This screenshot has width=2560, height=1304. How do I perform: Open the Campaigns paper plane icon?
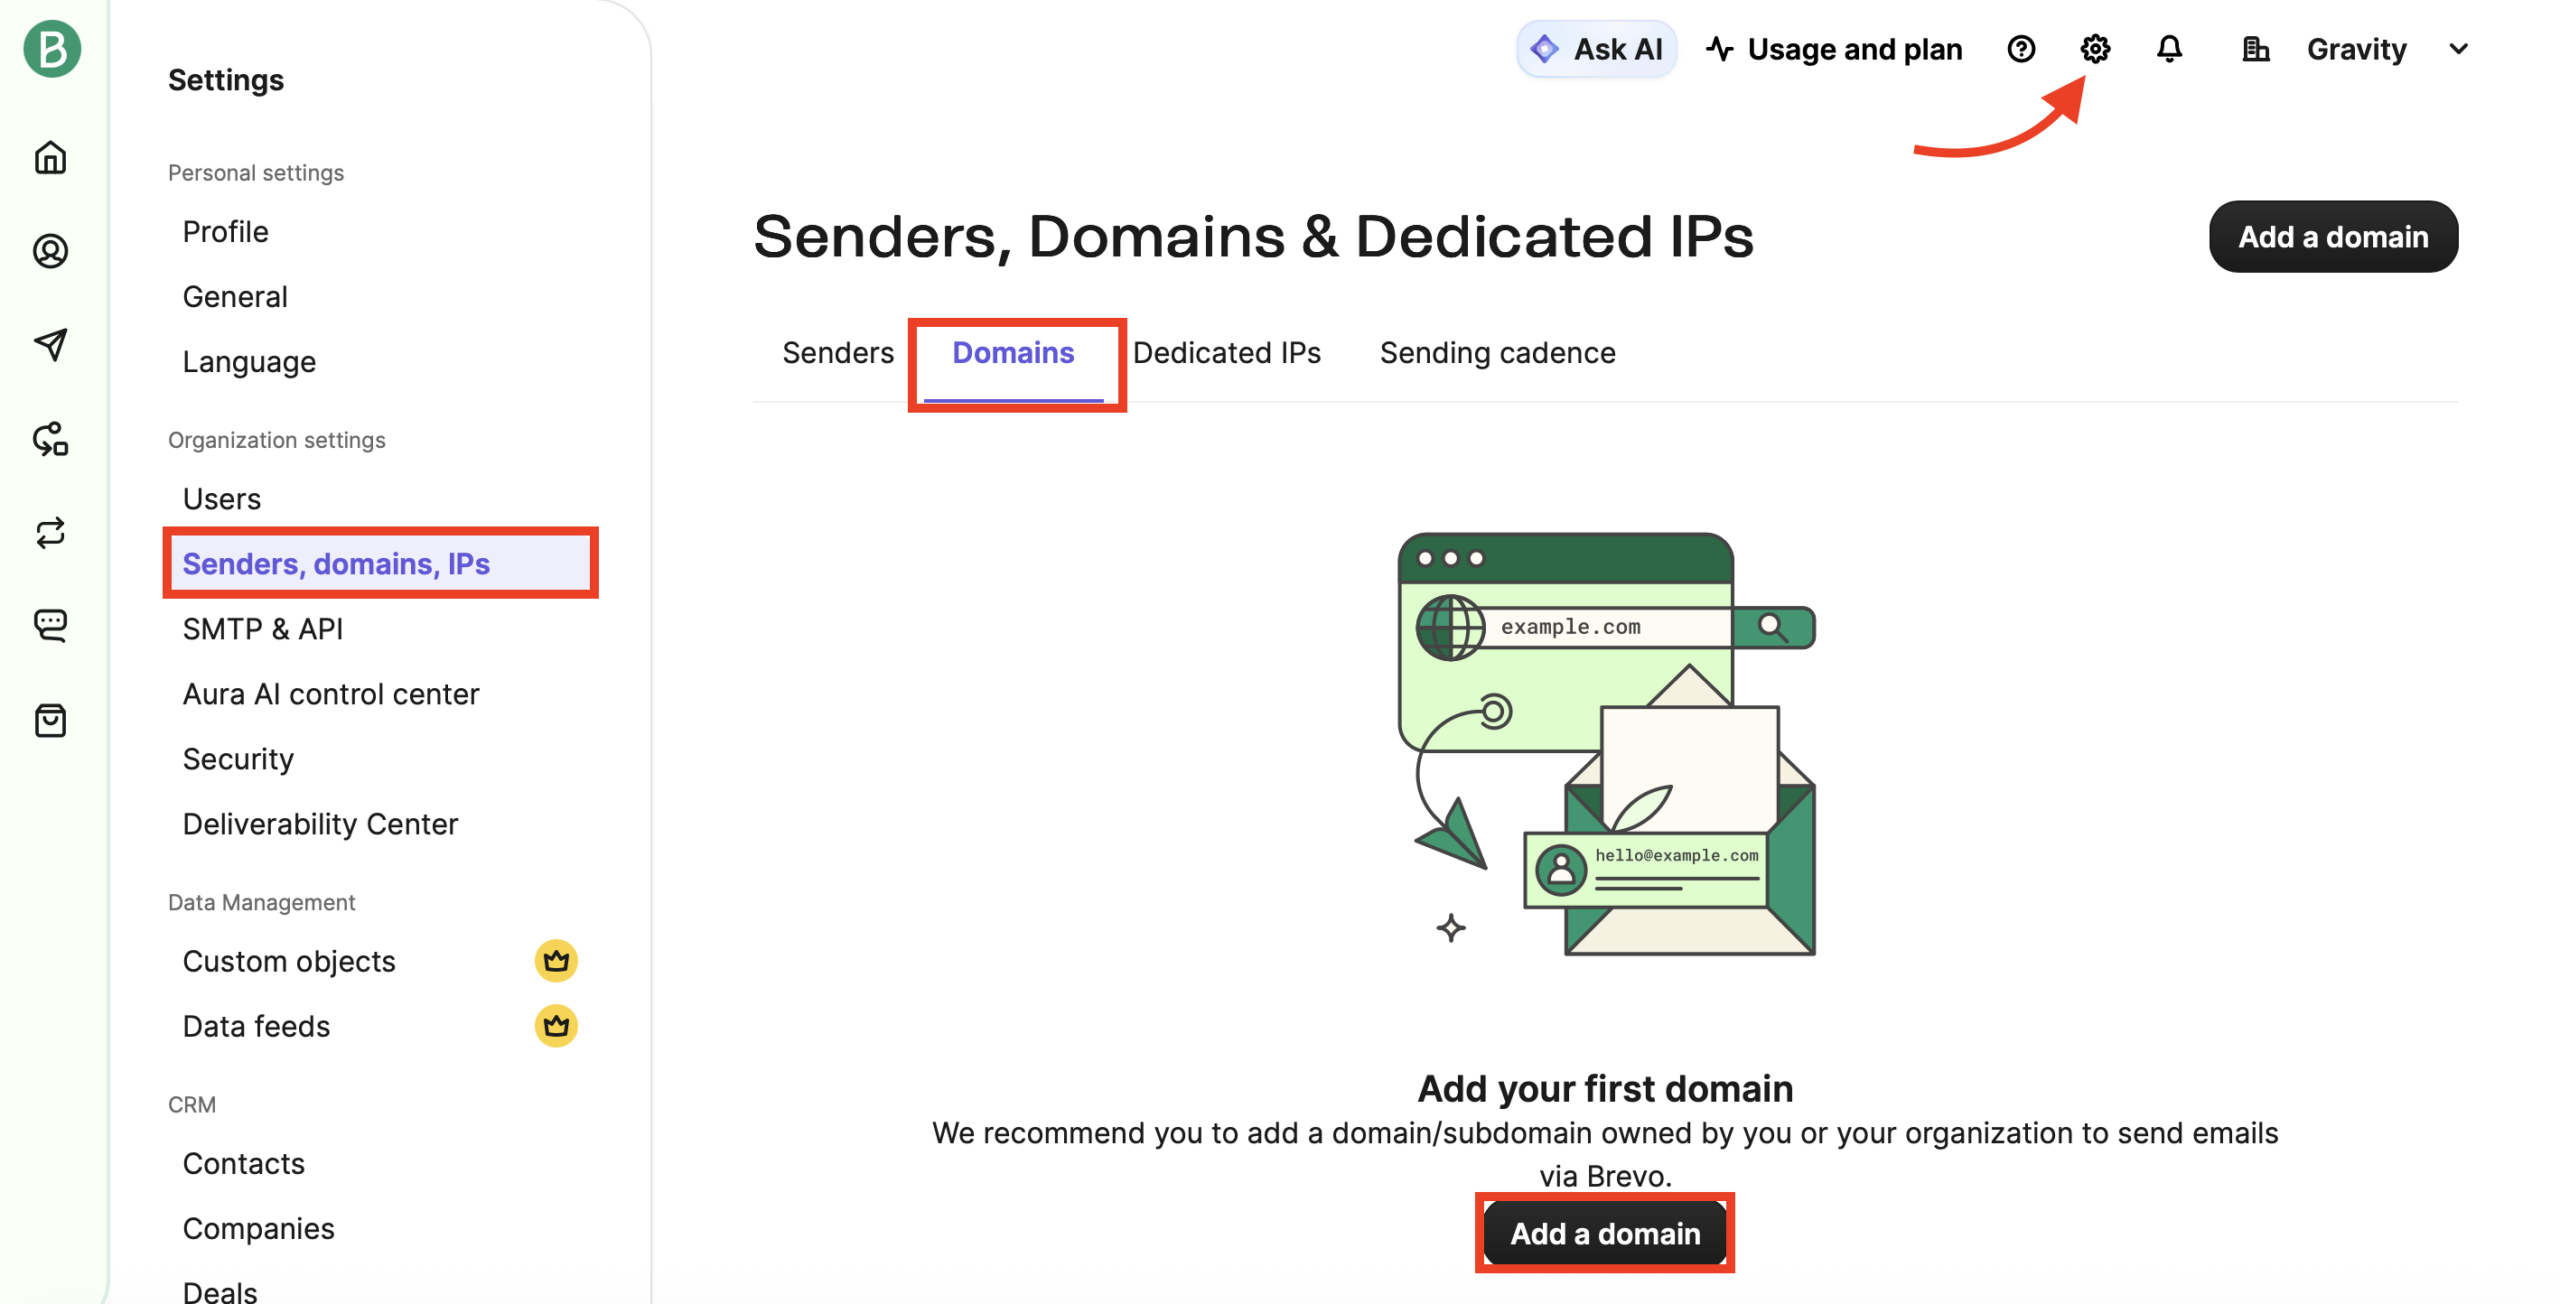[51, 345]
